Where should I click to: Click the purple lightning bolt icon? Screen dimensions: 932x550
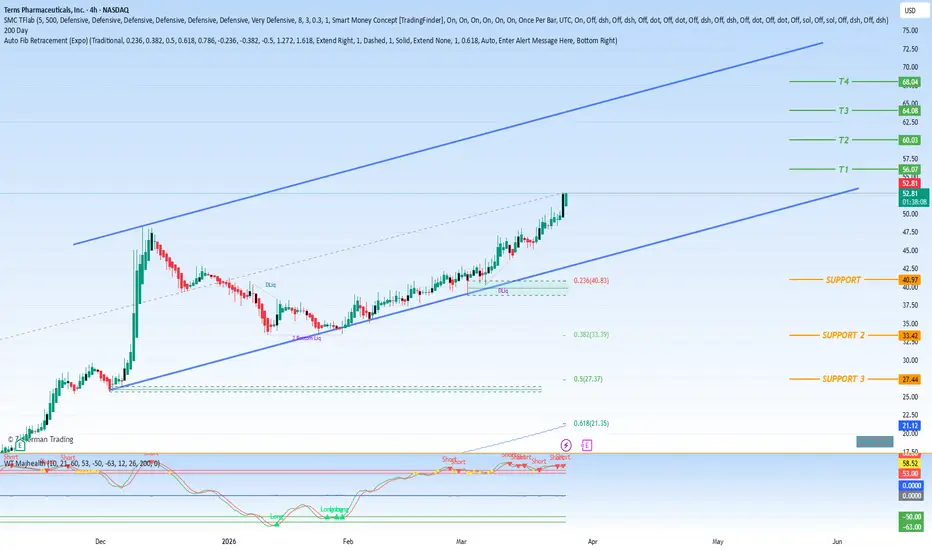tap(566, 445)
